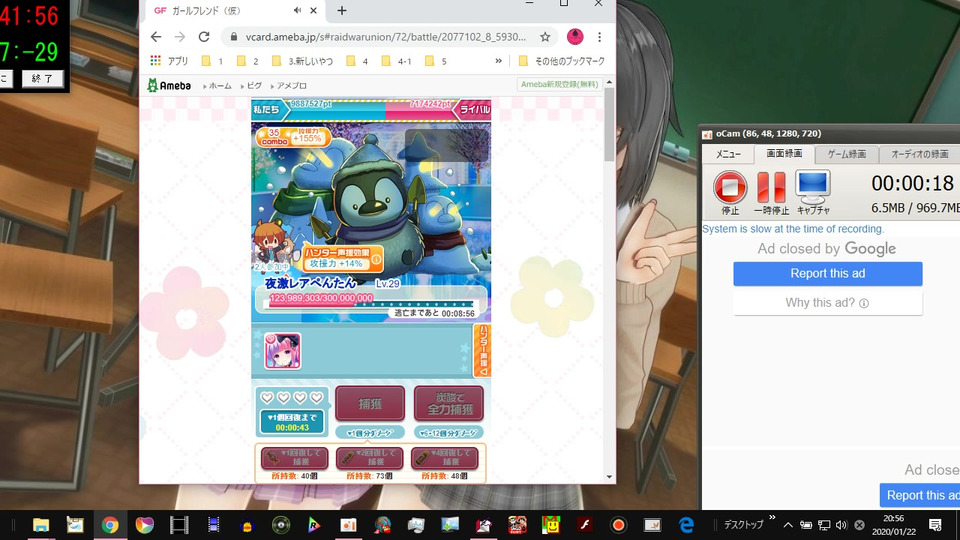This screenshot has height=540, width=960.
Task: Click the 捕獲 capture button
Action: coord(370,403)
